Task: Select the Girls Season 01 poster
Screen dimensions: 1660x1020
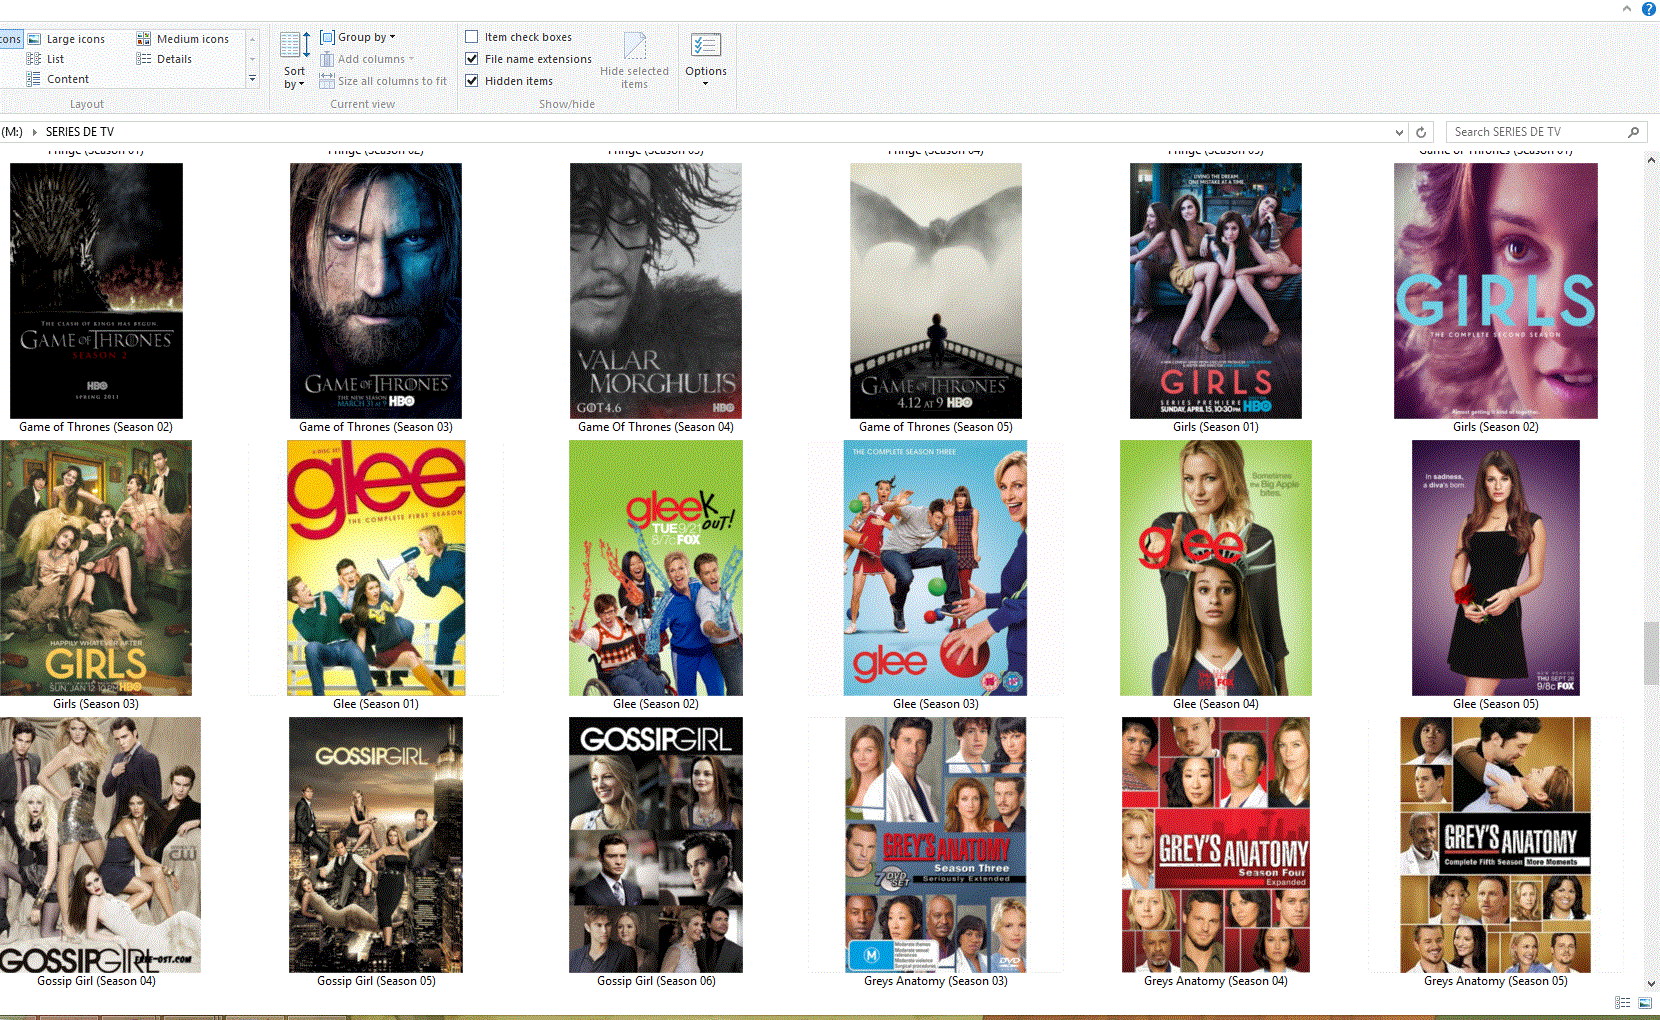Action: (x=1216, y=291)
